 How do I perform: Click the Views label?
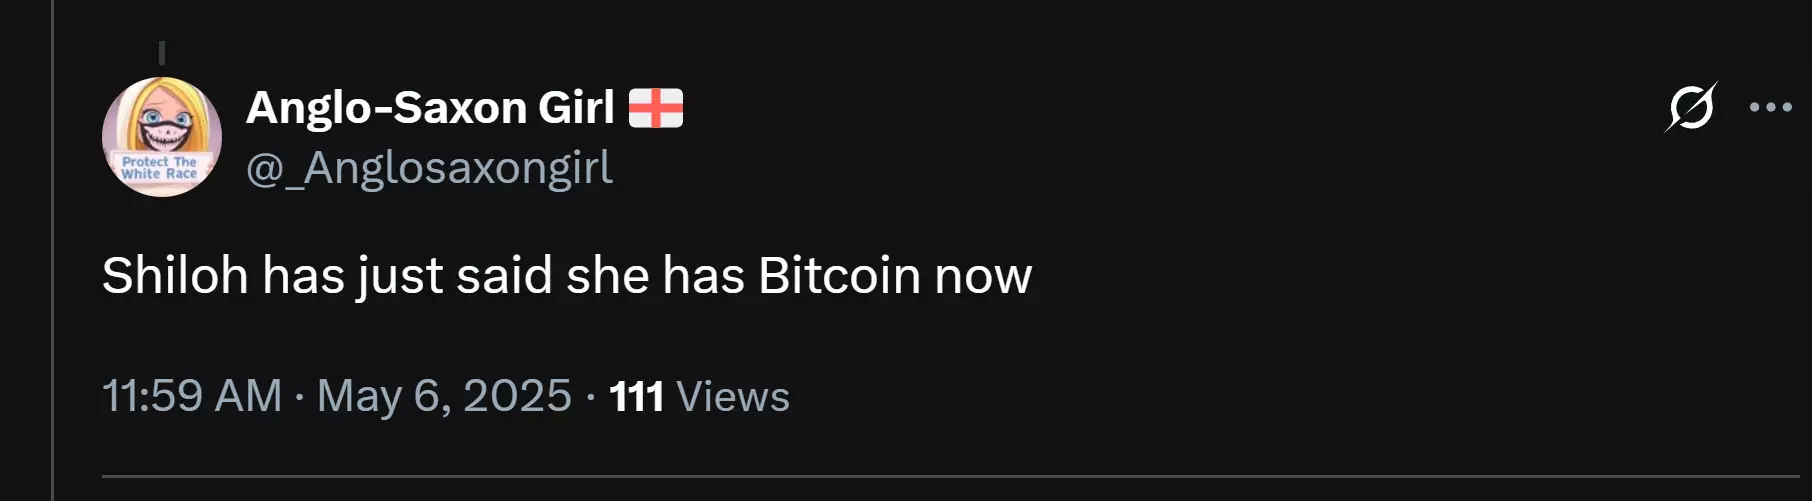point(733,397)
